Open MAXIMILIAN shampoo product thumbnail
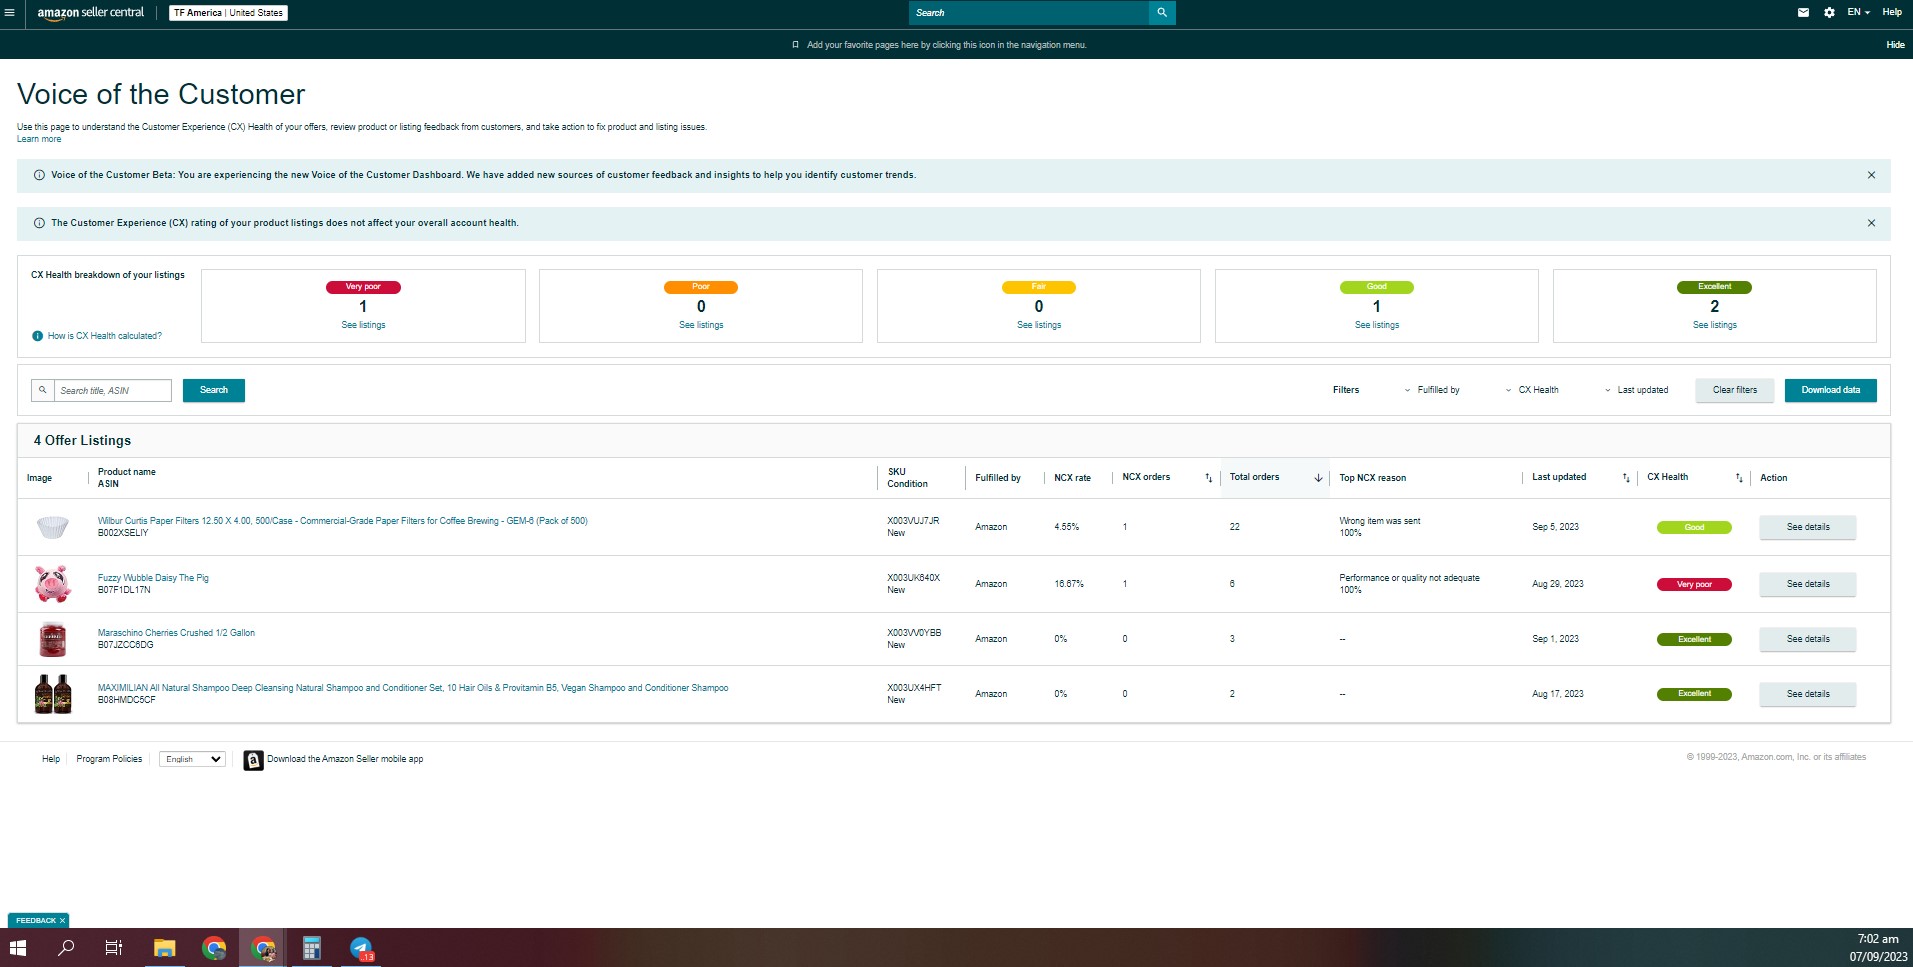This screenshot has width=1913, height=967. point(53,694)
